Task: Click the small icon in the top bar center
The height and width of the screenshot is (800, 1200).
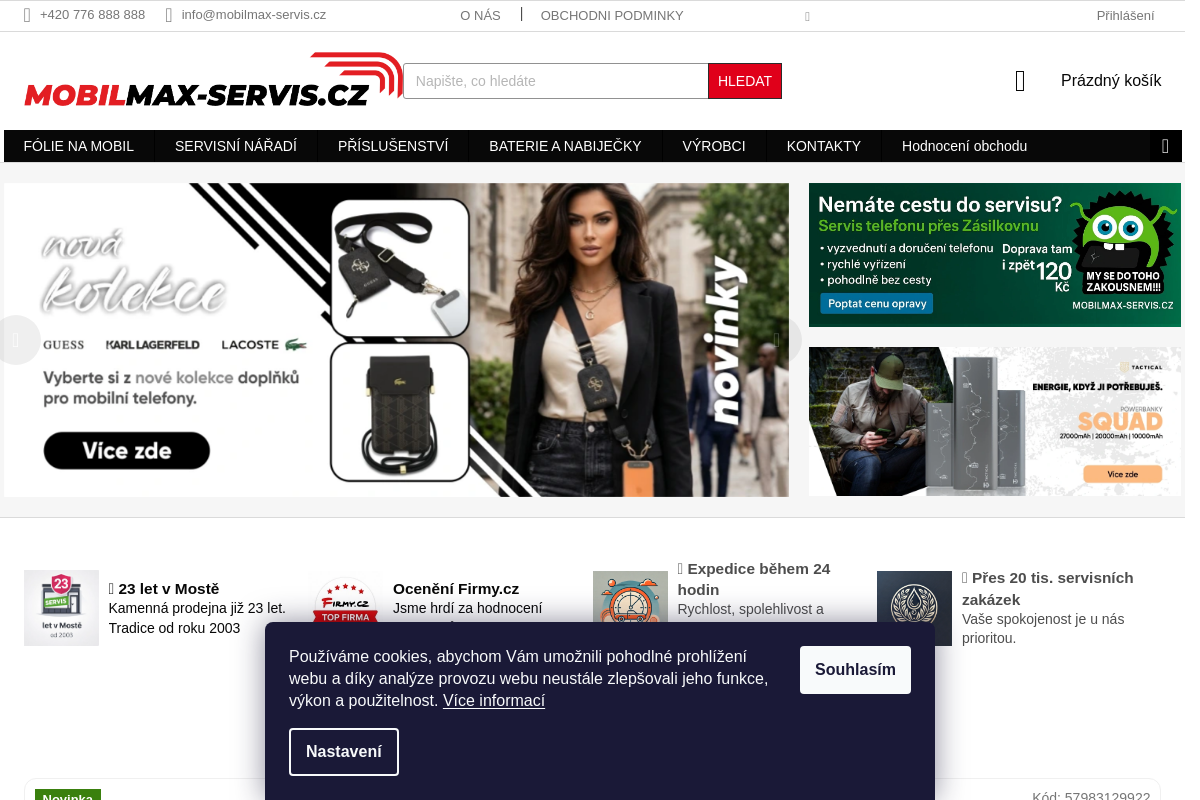Action: click(807, 16)
